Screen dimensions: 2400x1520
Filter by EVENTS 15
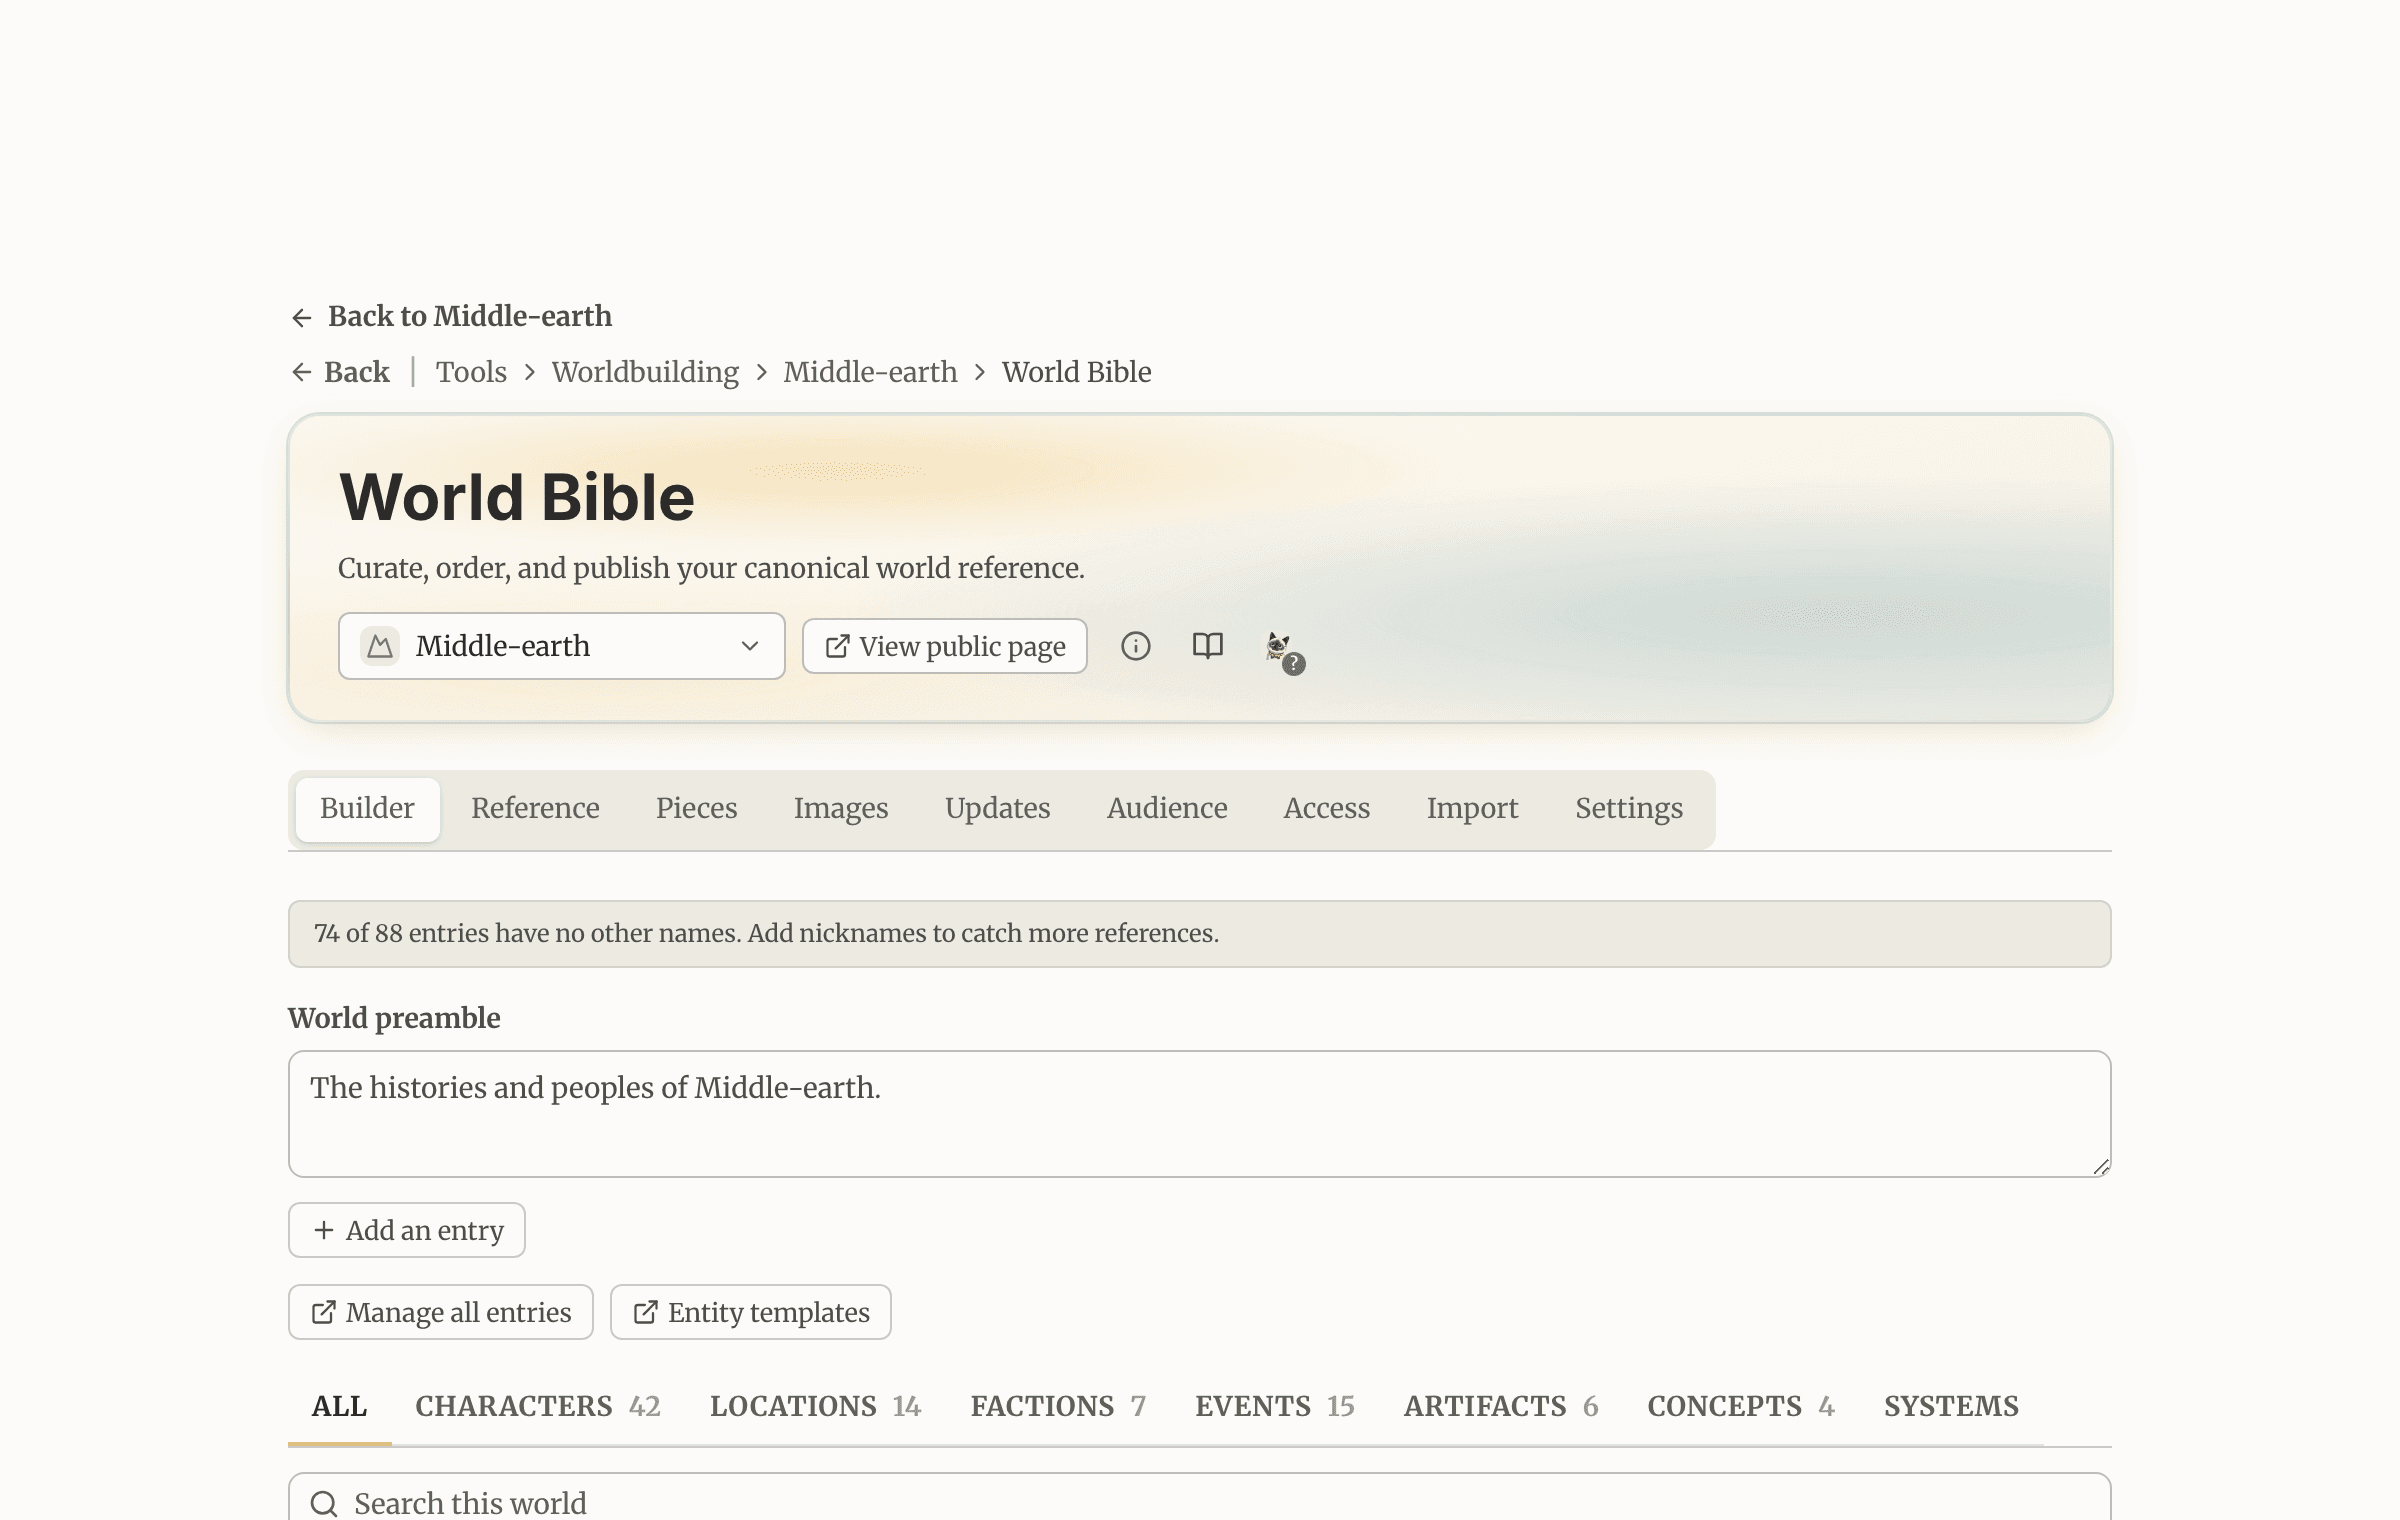point(1275,1407)
